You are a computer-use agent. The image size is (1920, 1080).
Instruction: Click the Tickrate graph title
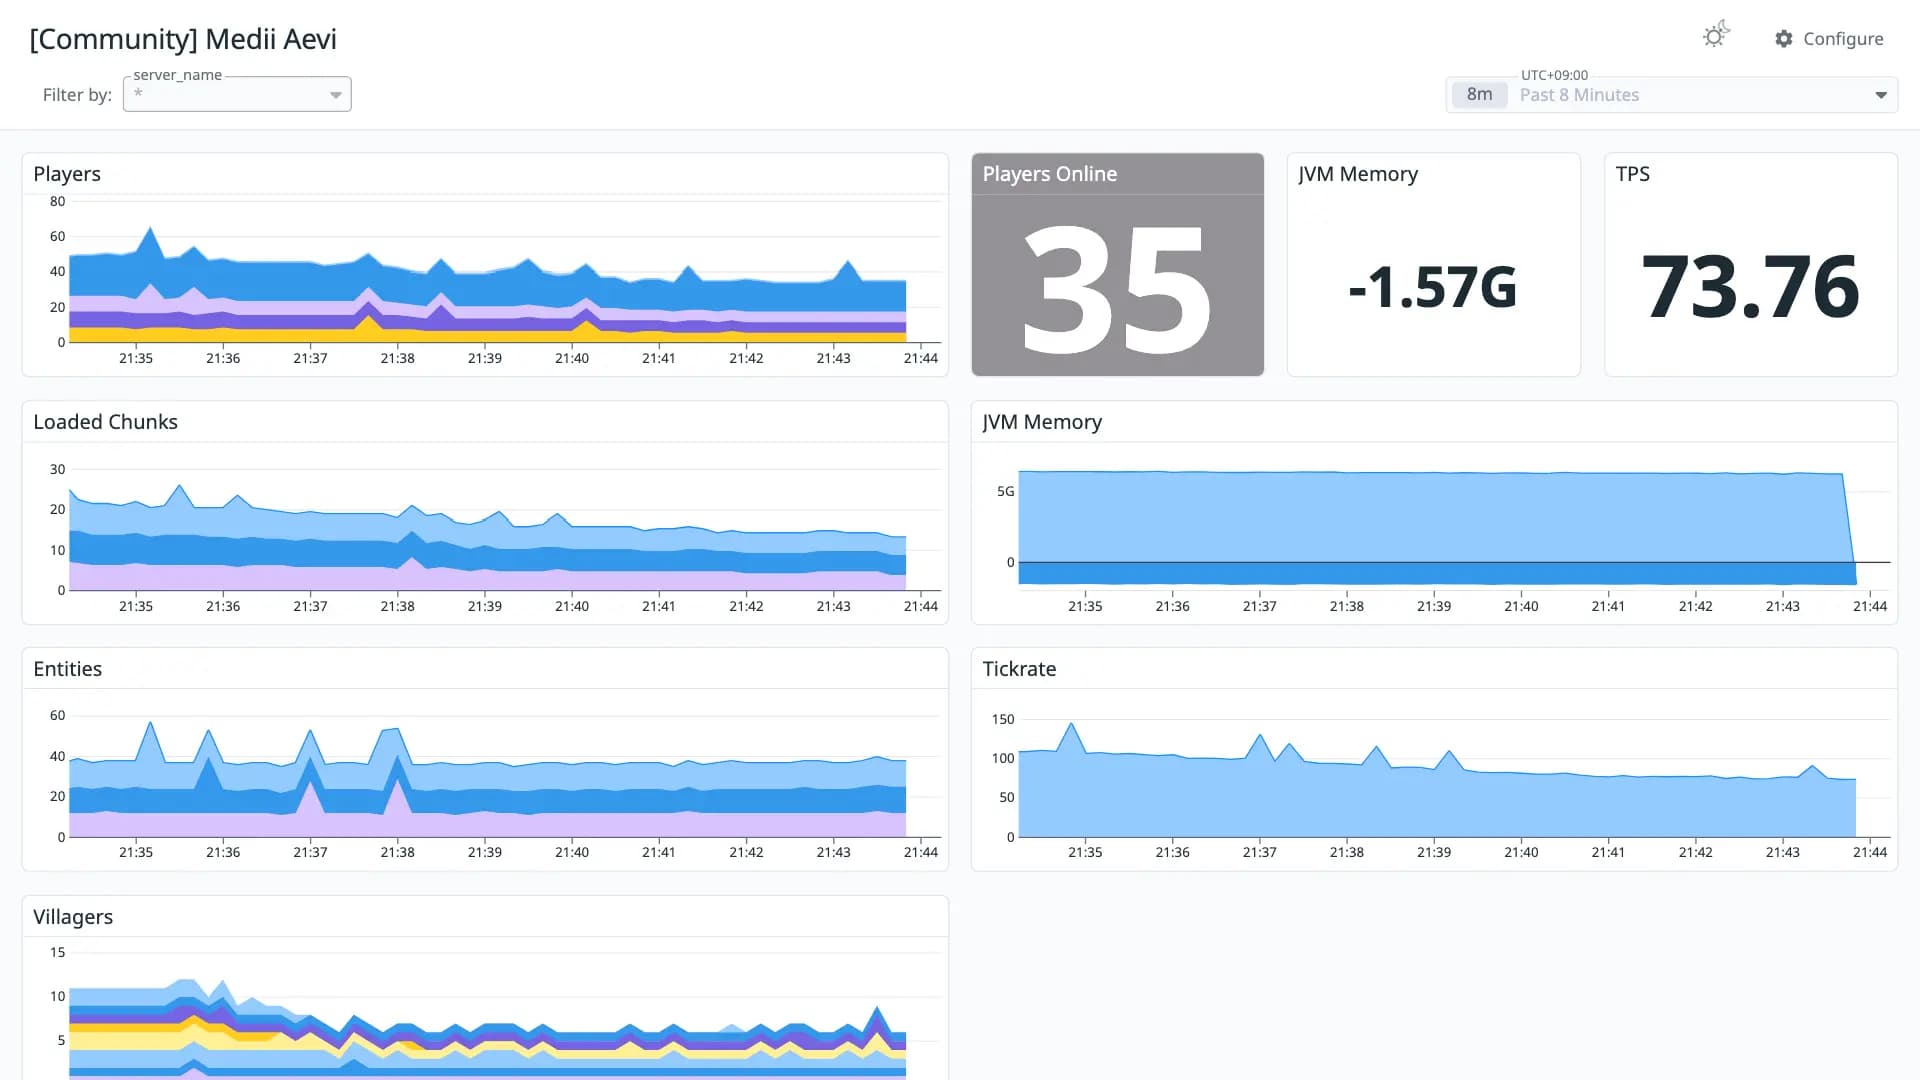pos(1019,669)
